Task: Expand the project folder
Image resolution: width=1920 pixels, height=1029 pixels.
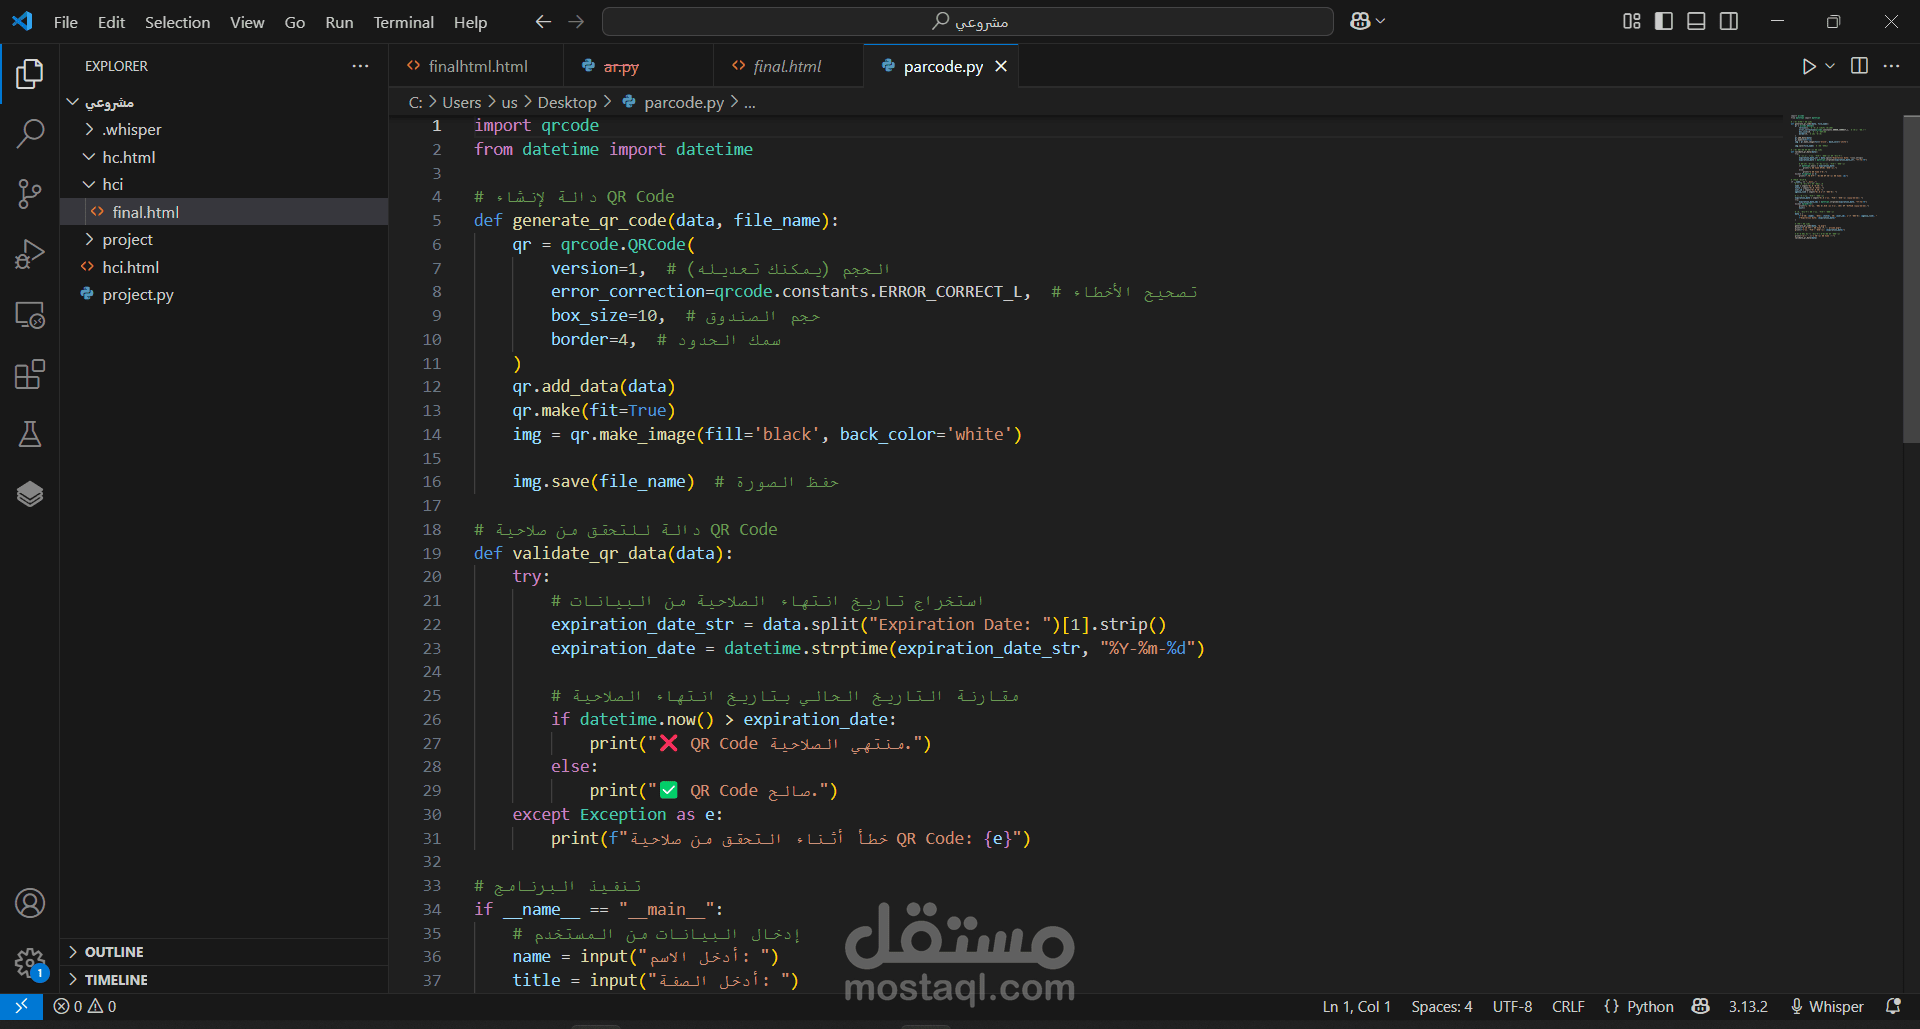Action: tap(224, 239)
